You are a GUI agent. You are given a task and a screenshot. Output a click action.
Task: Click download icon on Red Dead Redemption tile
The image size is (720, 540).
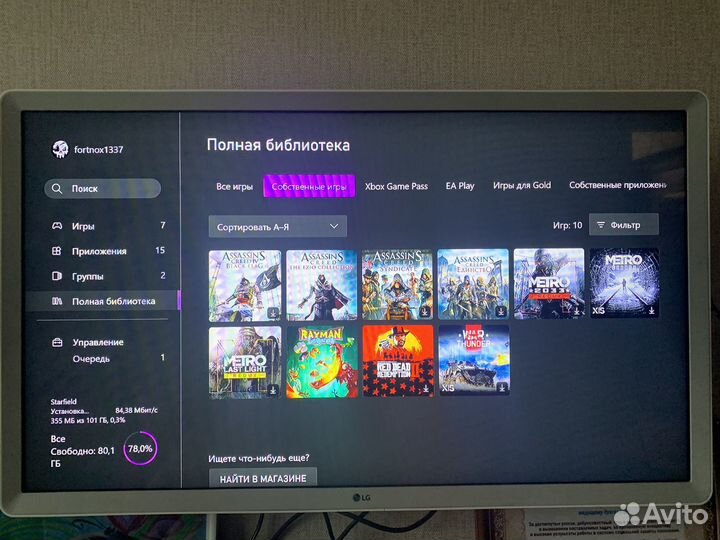coord(426,389)
